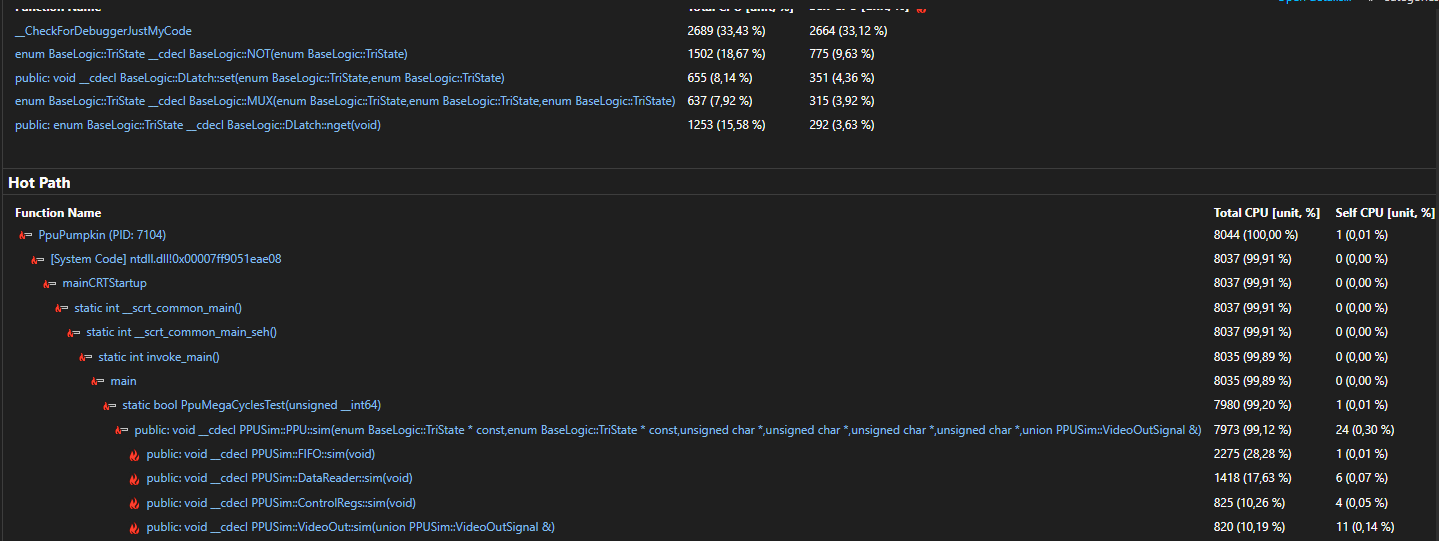
Task: Select static bool PpuMegaCyclesTest row
Action: [x=252, y=405]
